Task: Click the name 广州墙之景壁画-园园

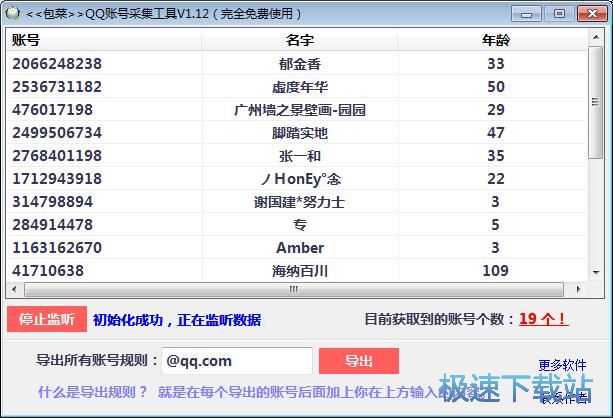Action: pyautogui.click(x=300, y=110)
